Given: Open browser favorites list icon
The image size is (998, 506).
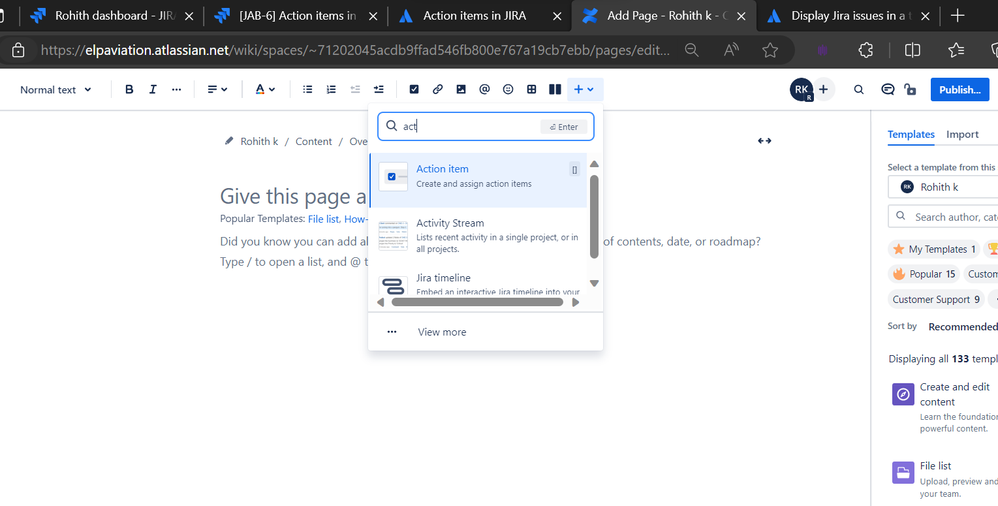Looking at the screenshot, I should click(956, 50).
